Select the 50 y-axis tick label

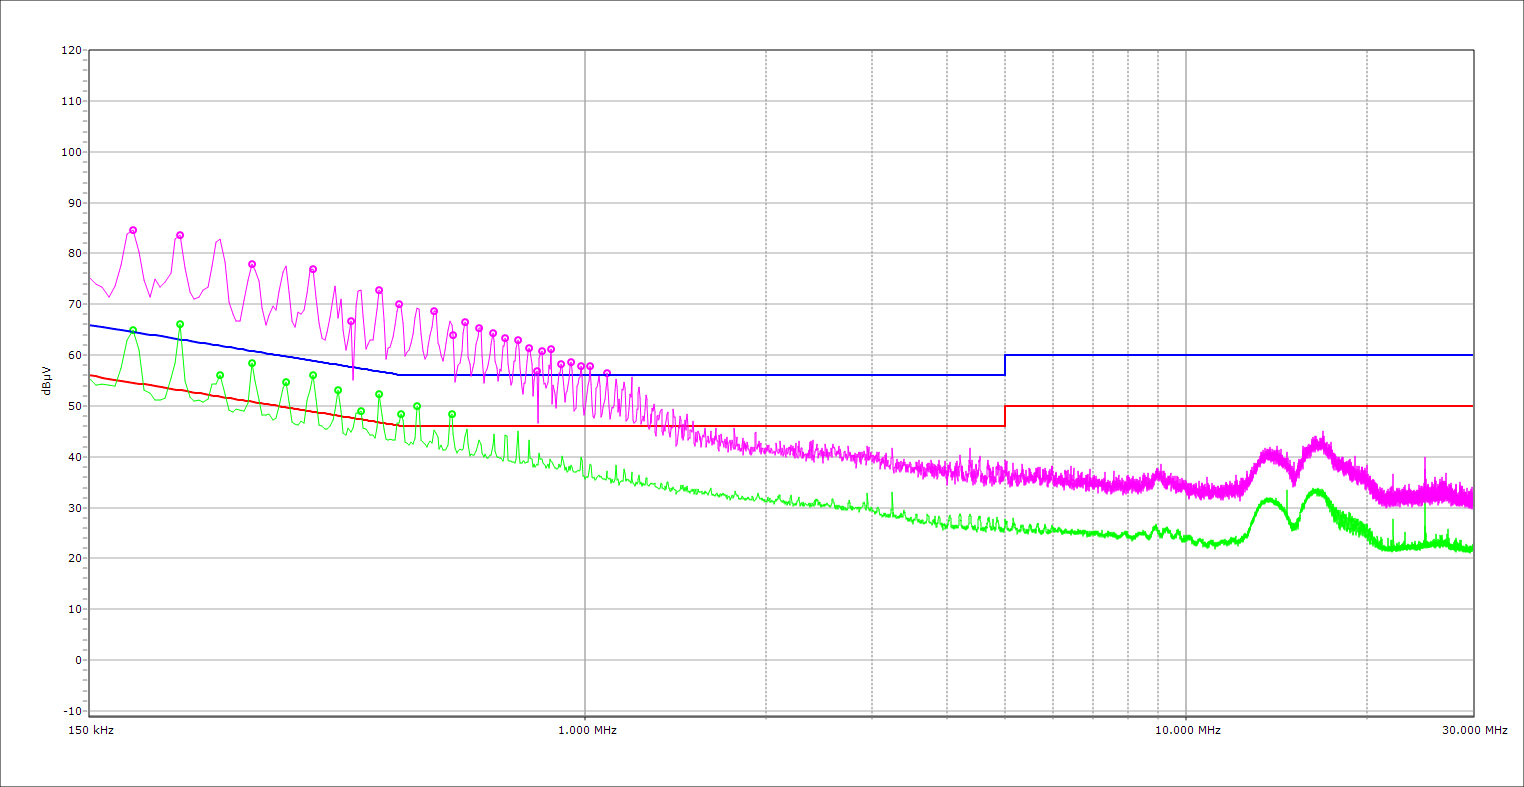coord(74,406)
